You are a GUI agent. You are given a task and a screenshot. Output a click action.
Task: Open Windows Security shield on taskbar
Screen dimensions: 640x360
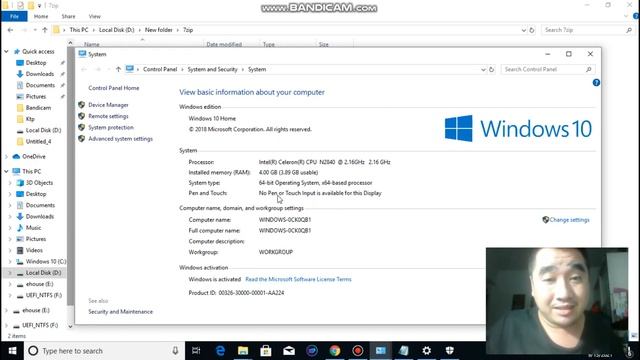tap(449, 351)
